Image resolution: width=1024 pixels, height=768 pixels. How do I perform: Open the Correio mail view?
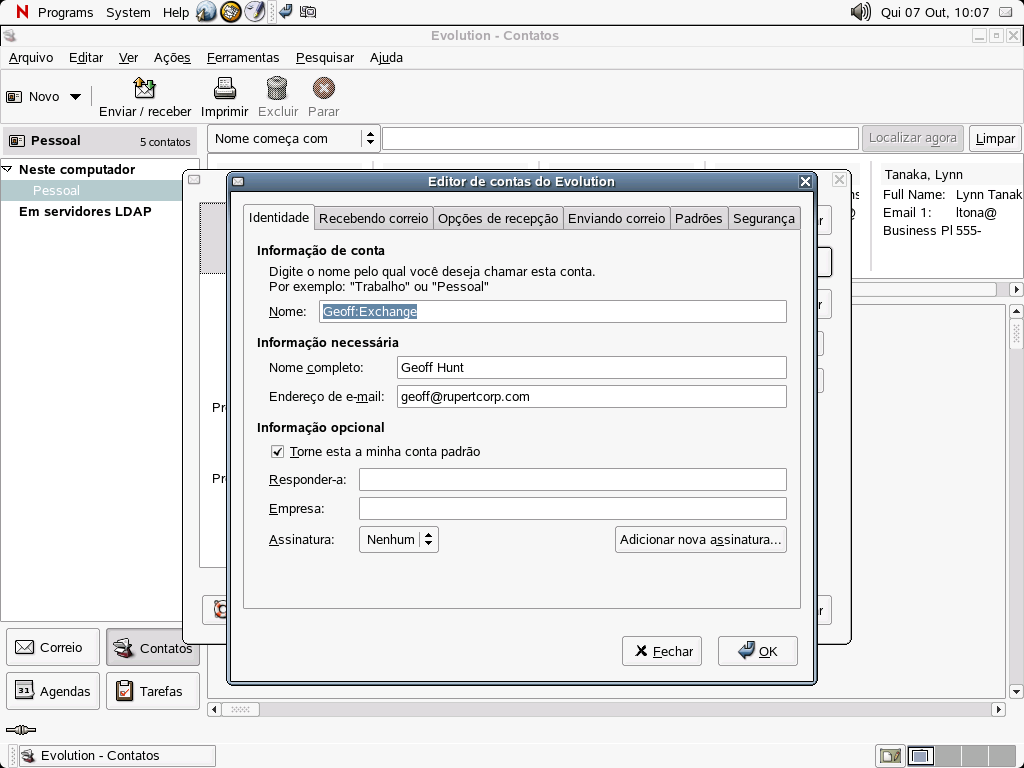tap(52, 647)
